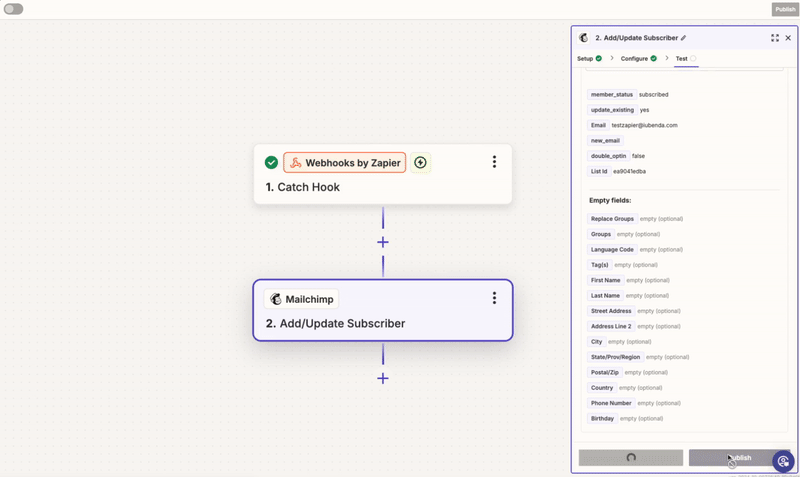Open the Test tab
The image size is (800, 477).
click(685, 59)
